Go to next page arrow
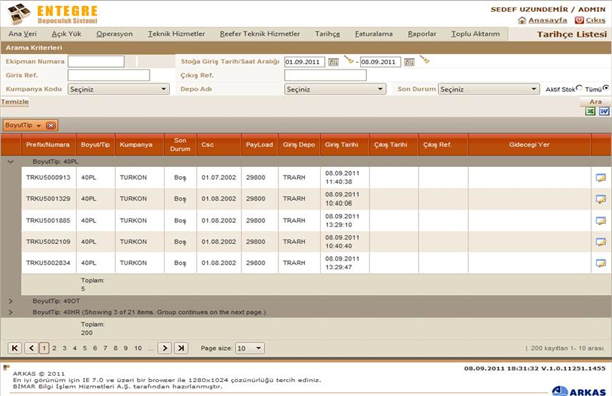 point(165,348)
